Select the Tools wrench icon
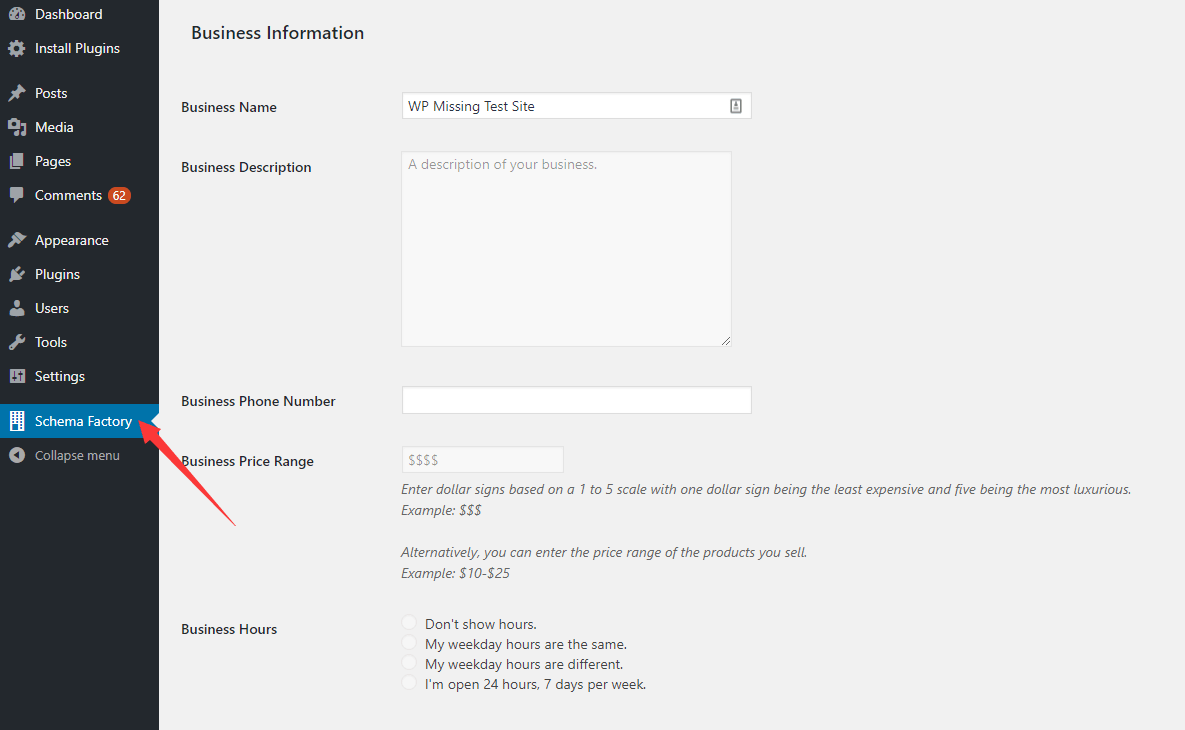 pos(16,342)
